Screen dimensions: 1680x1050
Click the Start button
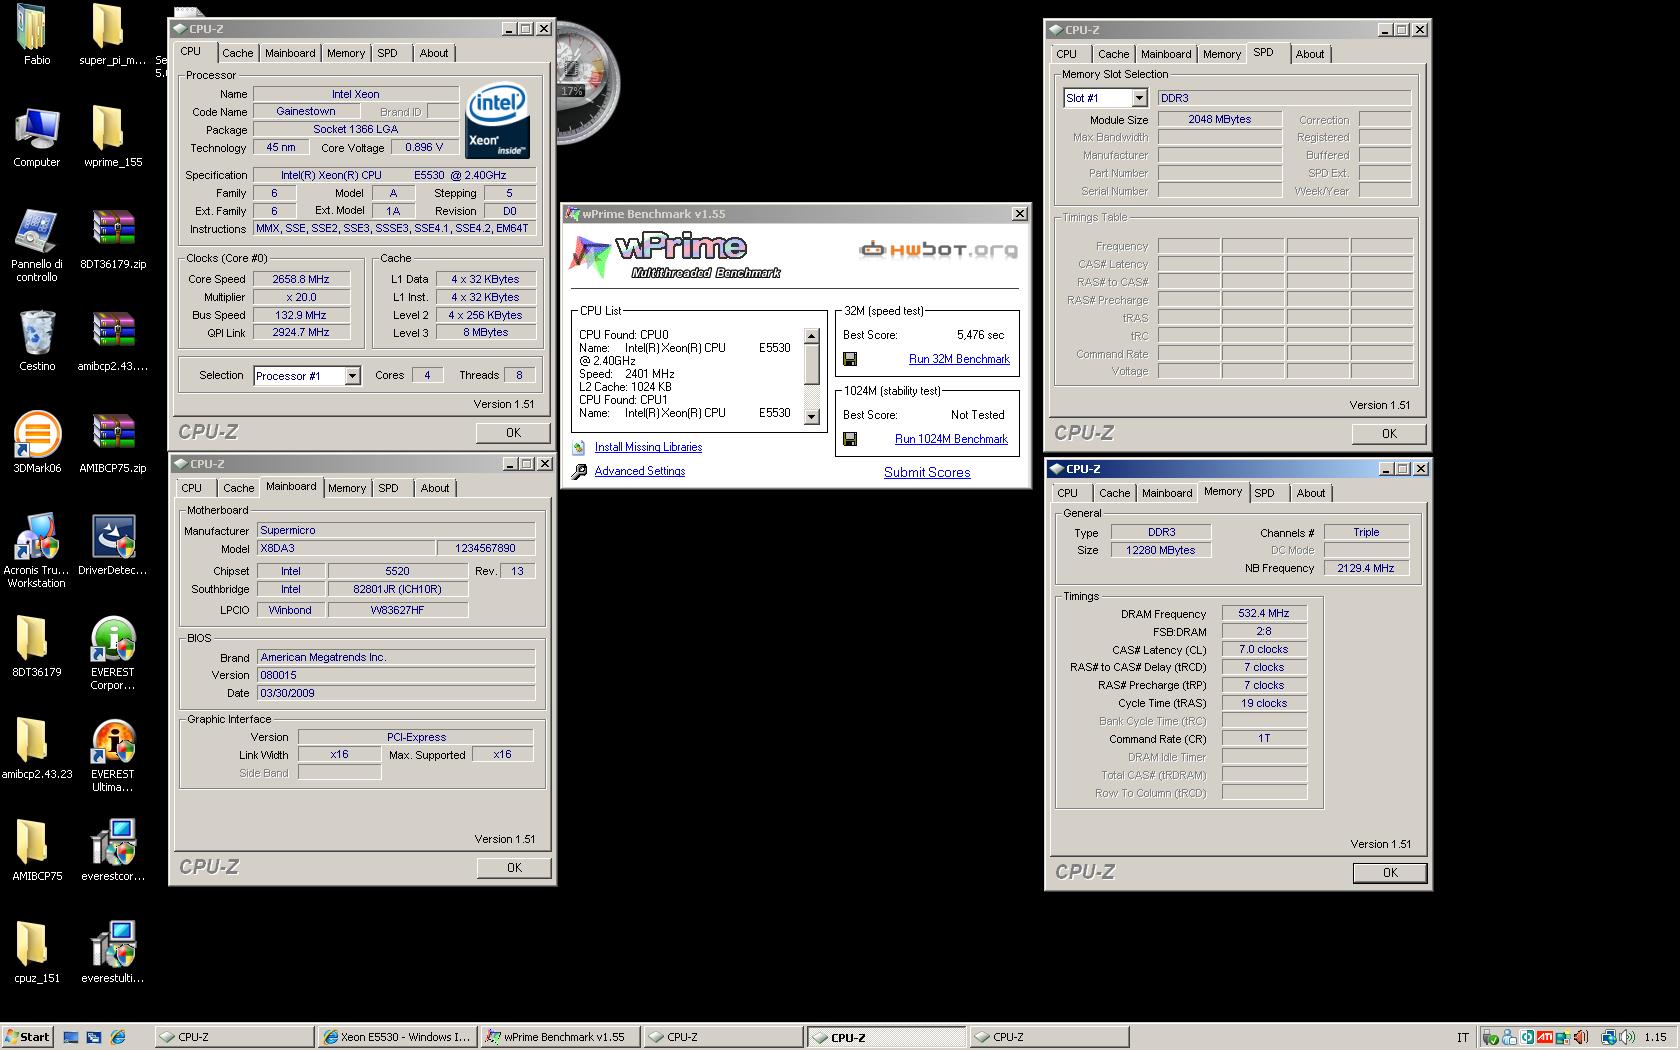[x=28, y=1037]
